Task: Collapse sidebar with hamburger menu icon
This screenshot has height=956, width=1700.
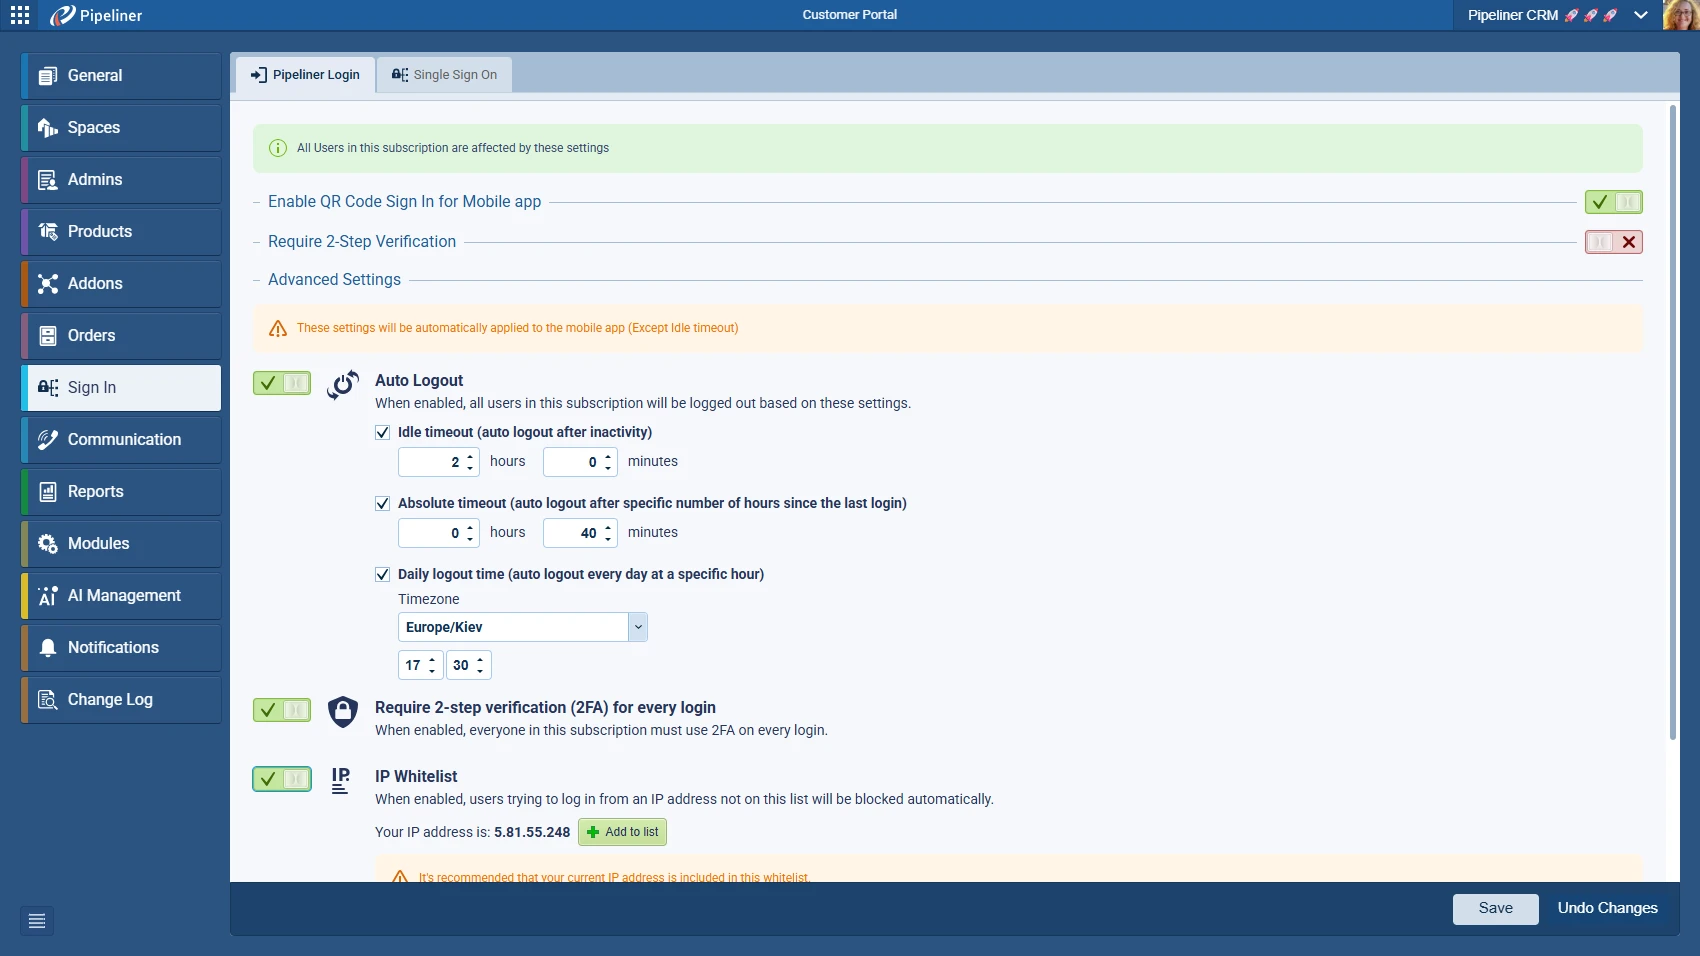Action: pyautogui.click(x=37, y=921)
